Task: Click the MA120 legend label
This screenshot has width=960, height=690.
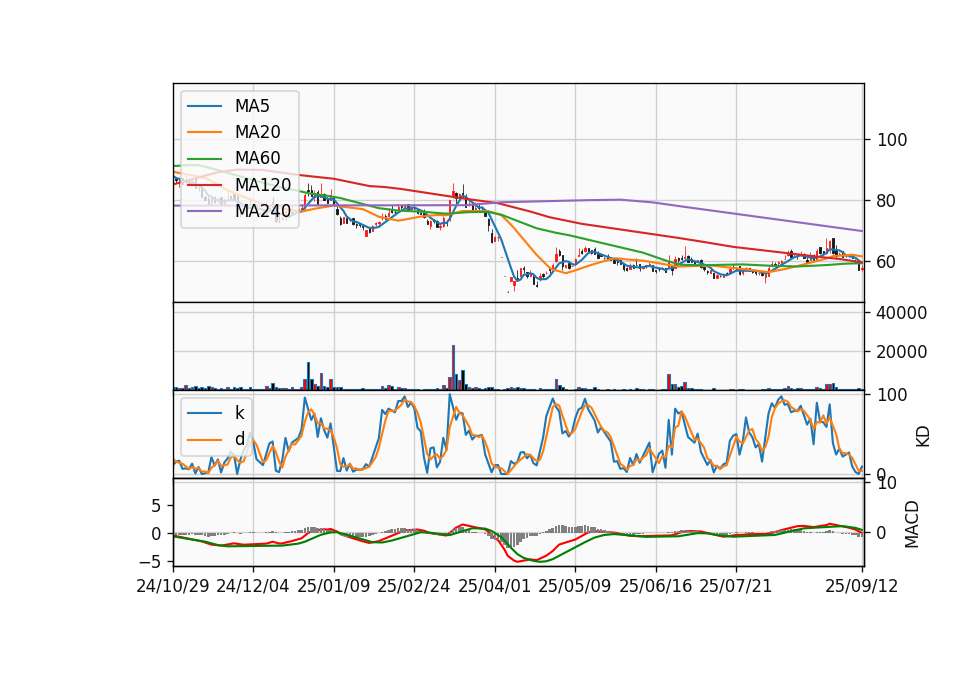Action: click(263, 185)
